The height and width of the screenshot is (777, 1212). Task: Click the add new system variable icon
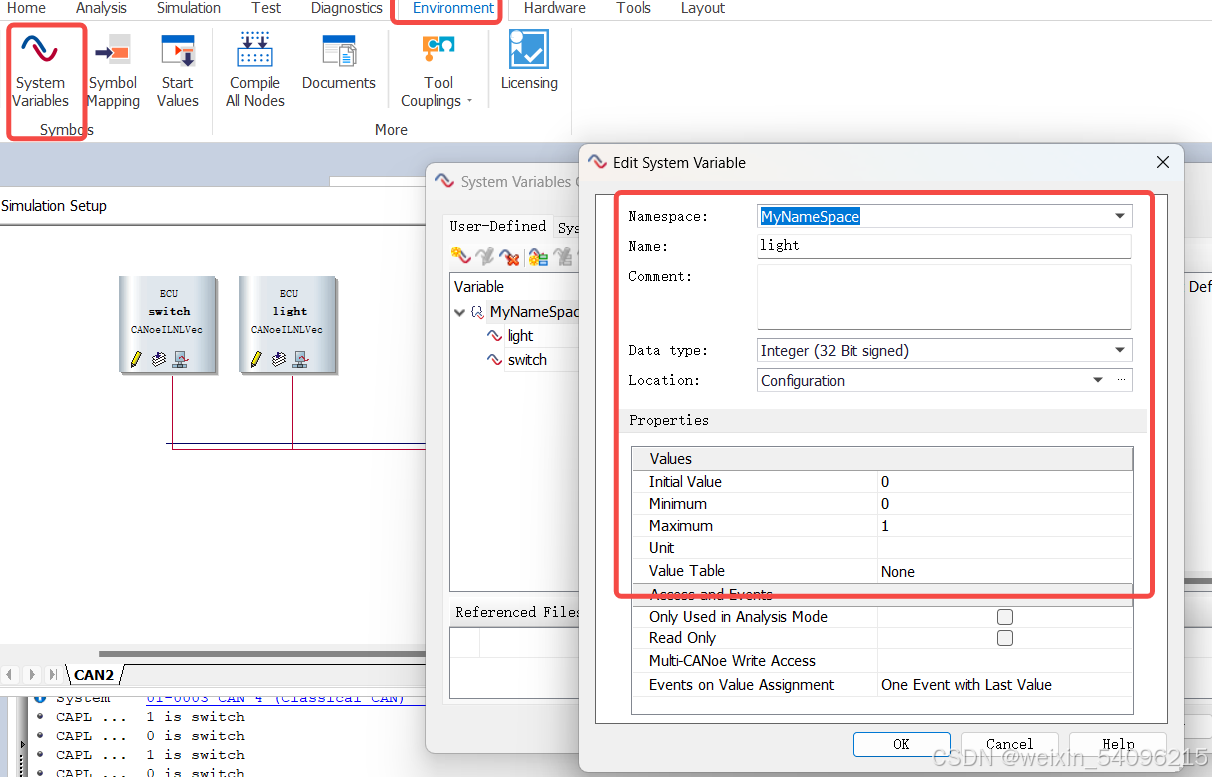pyautogui.click(x=460, y=257)
